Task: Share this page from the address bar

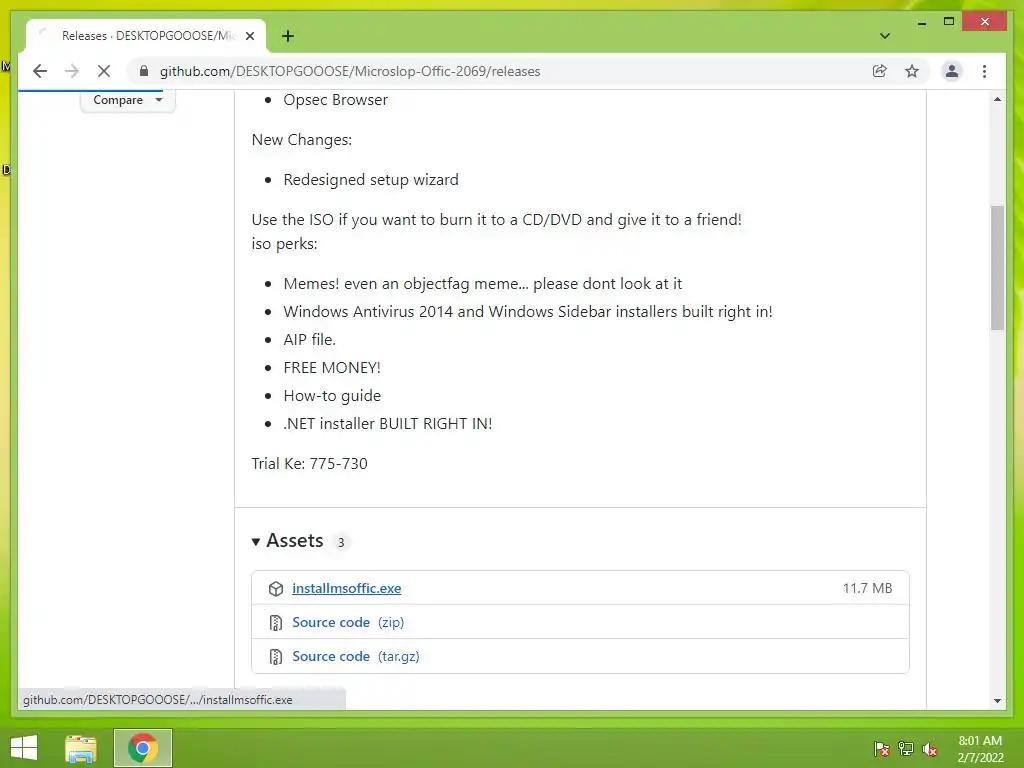Action: (x=880, y=71)
